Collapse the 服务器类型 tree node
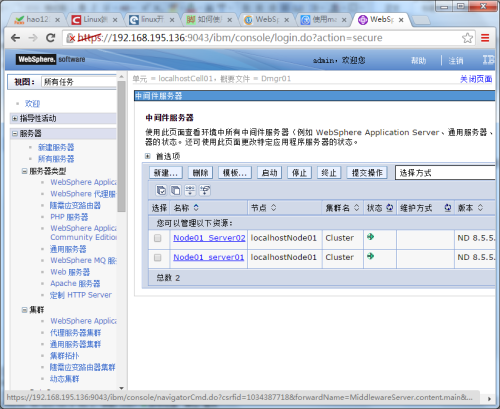Viewport: 500px width, 409px height. (x=24, y=171)
